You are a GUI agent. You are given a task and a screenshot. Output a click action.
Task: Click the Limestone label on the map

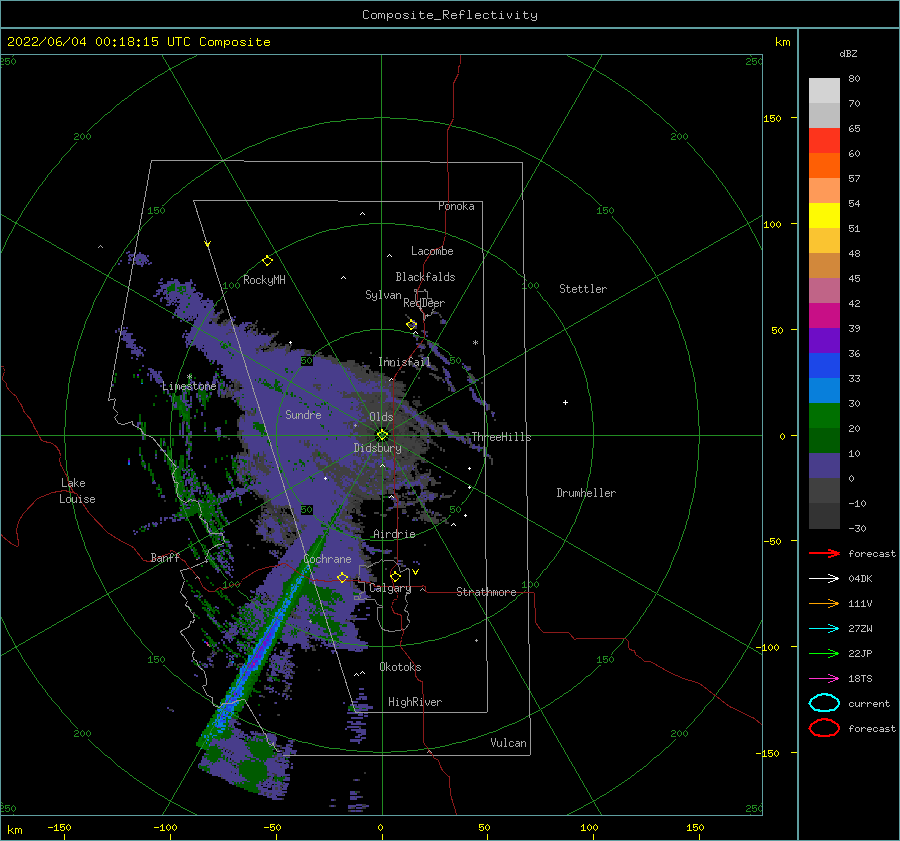point(189,386)
